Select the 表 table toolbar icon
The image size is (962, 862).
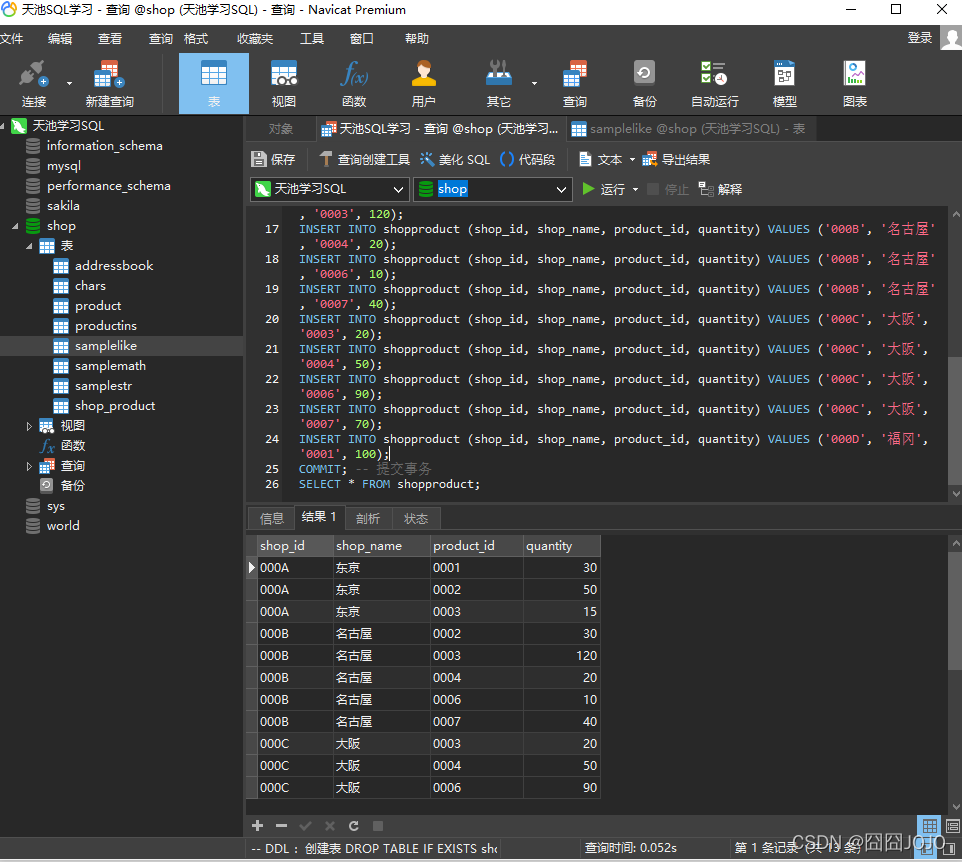click(214, 83)
